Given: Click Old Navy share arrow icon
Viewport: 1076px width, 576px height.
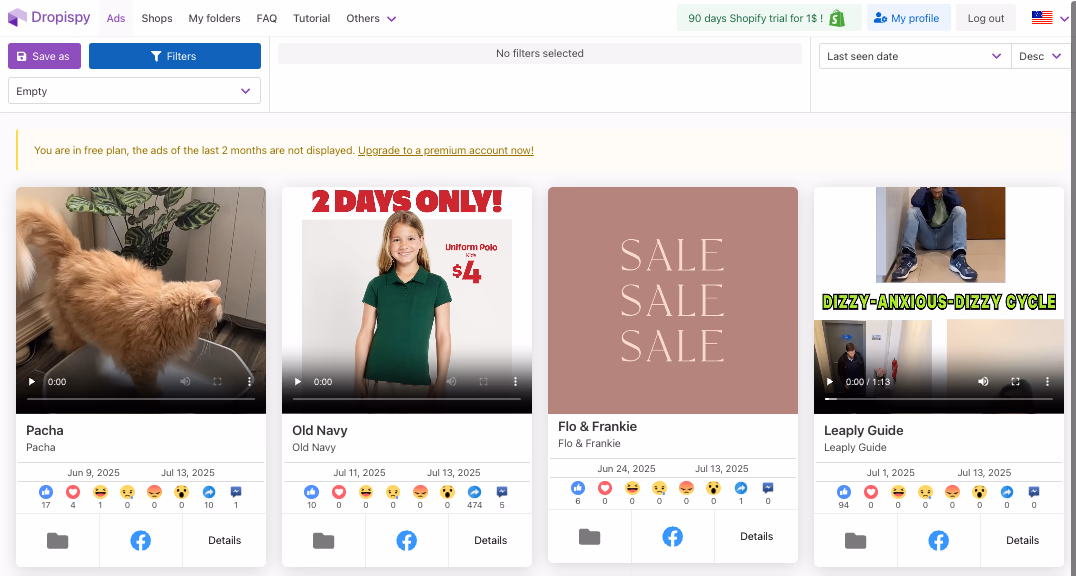Looking at the screenshot, I should click(474, 492).
